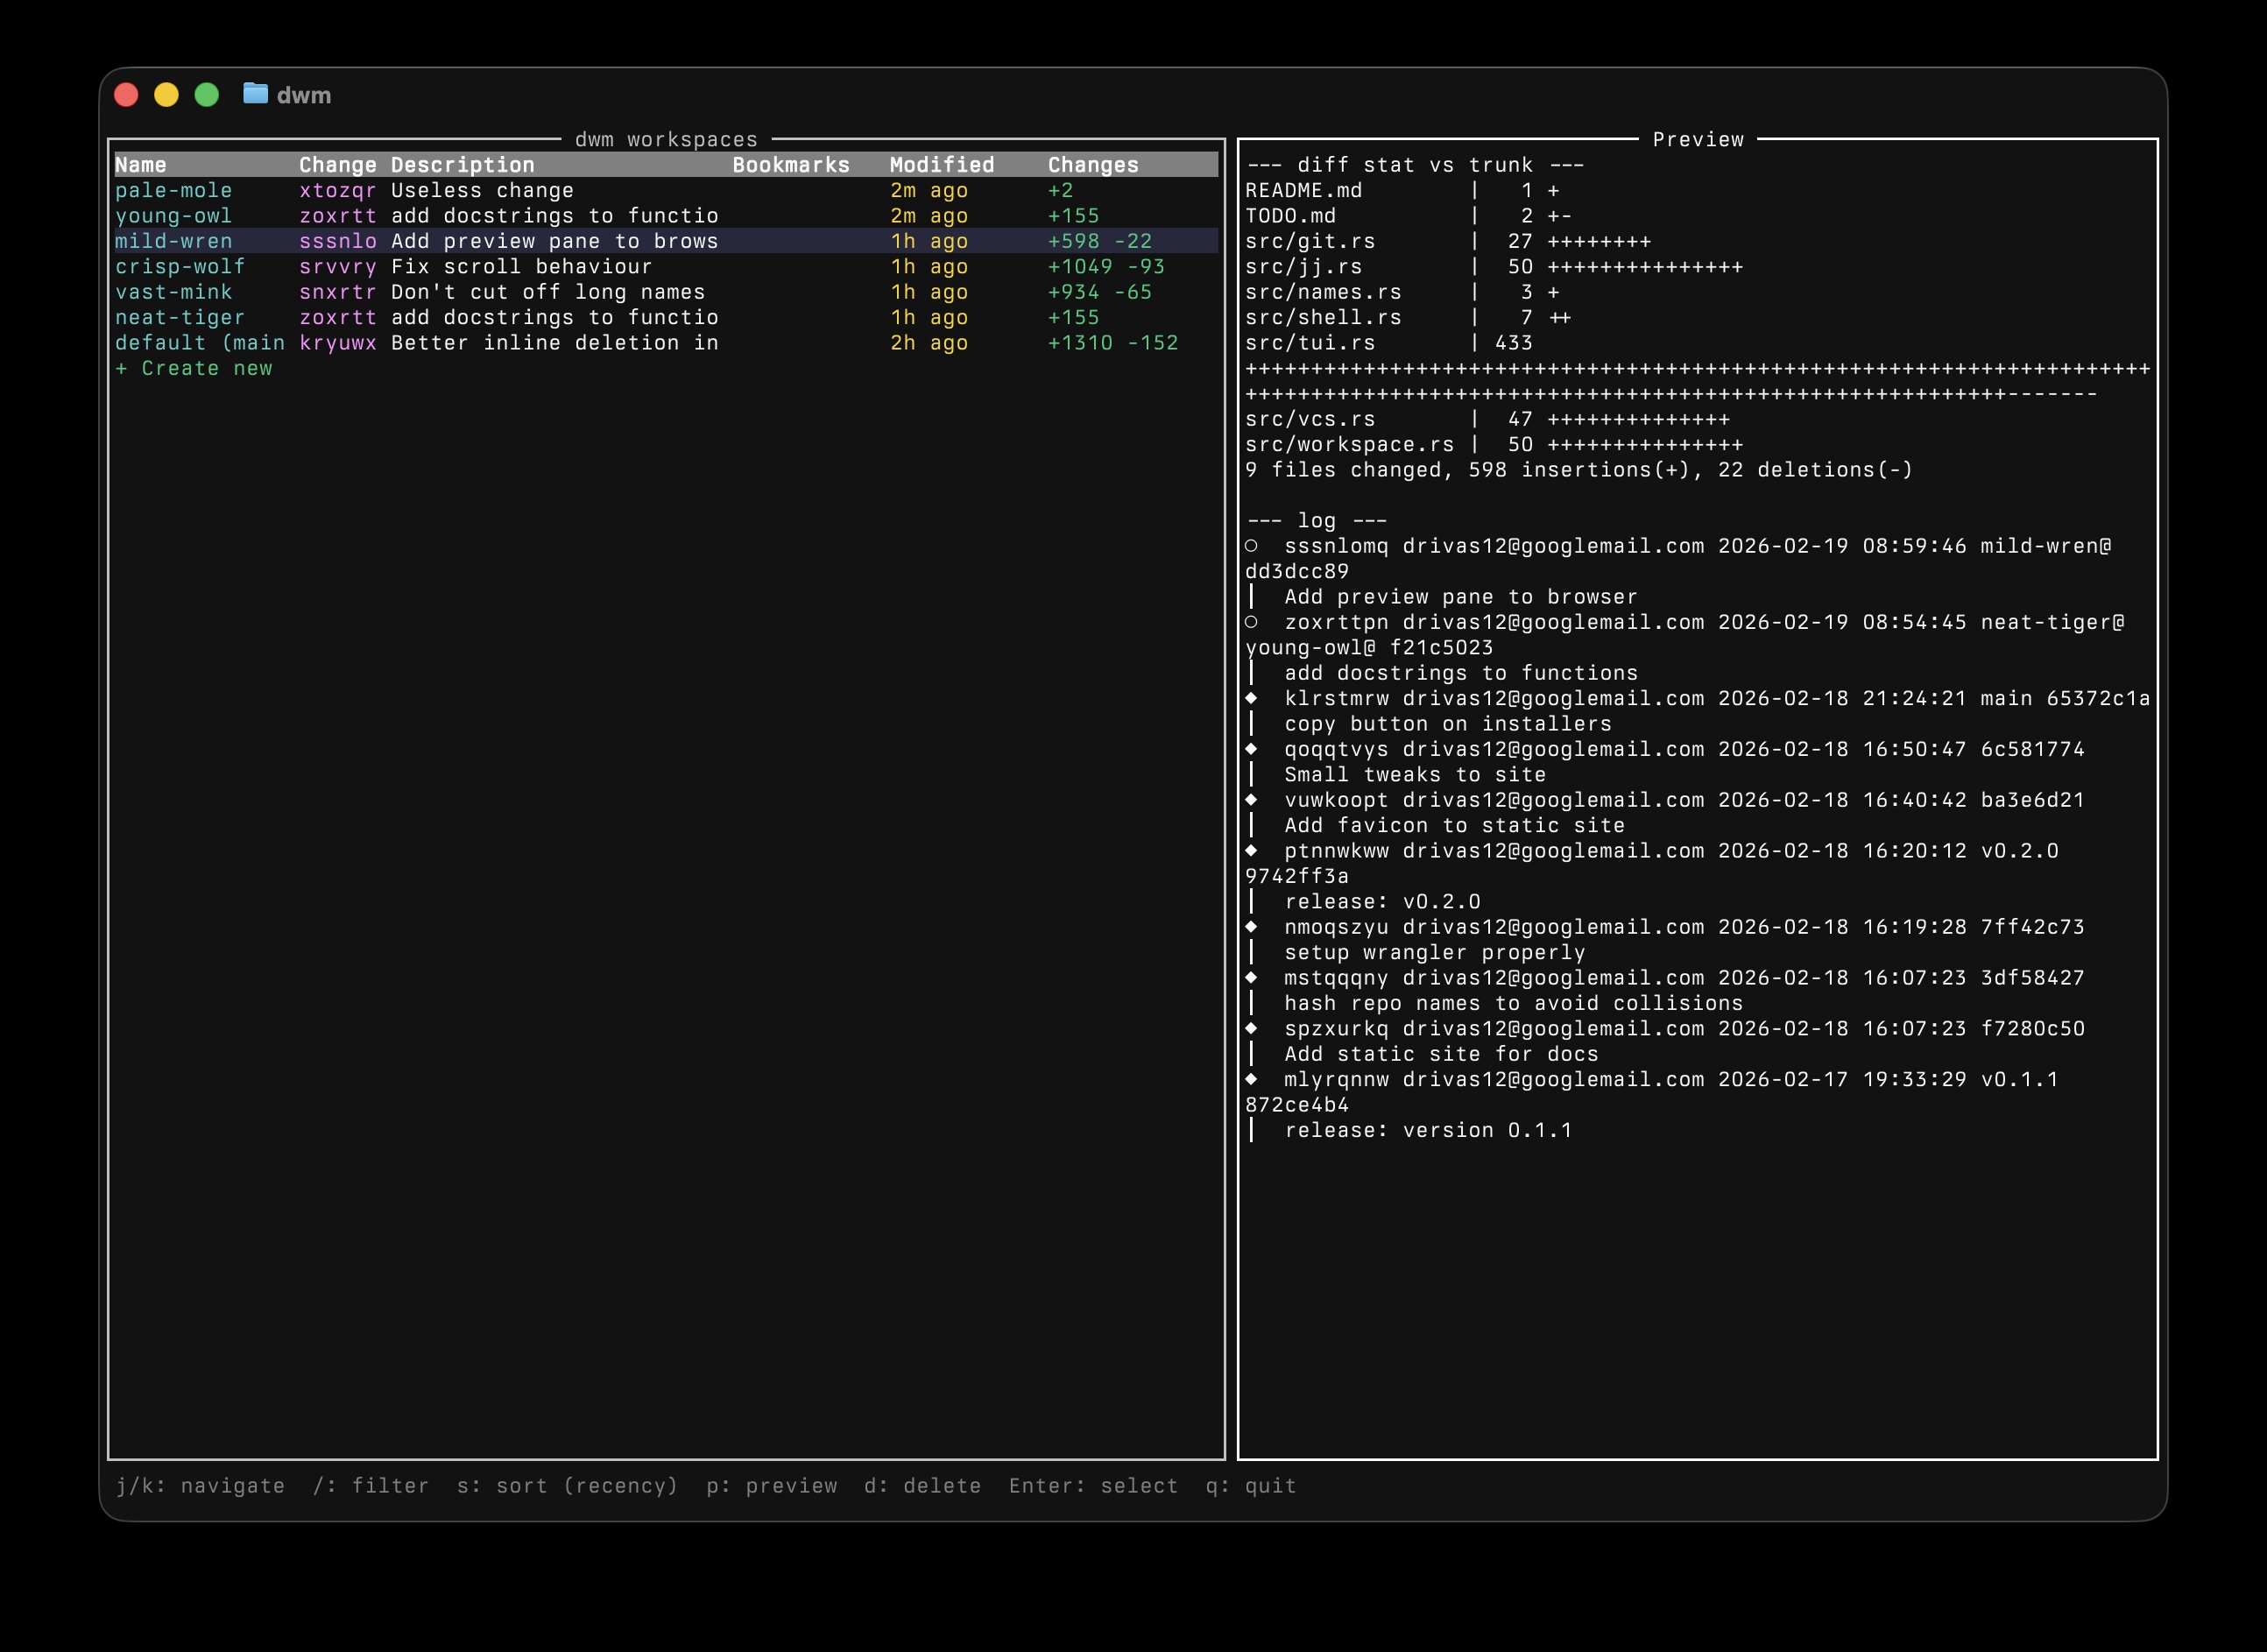Select the pale-mole workspace row
Screen dimensions: 2267x1652
pyautogui.click(x=666, y=190)
